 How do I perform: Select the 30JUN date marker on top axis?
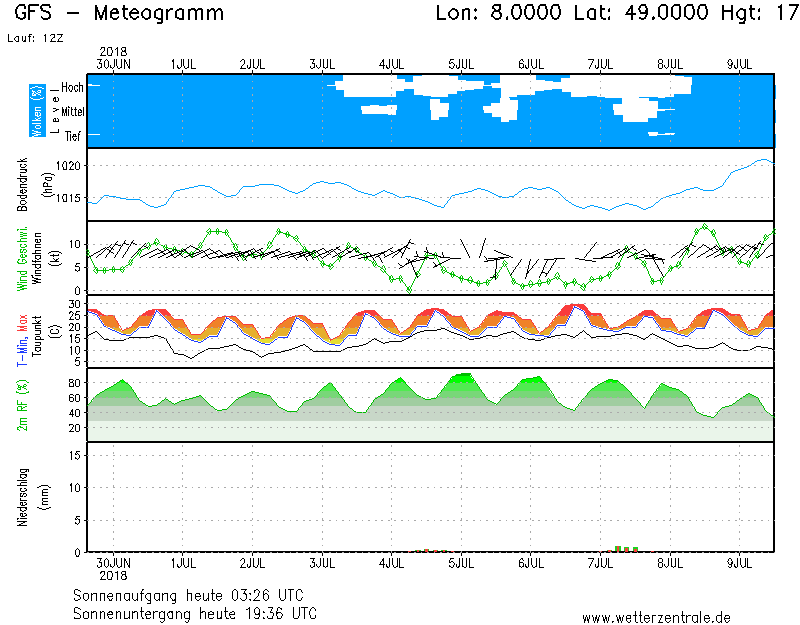click(113, 64)
